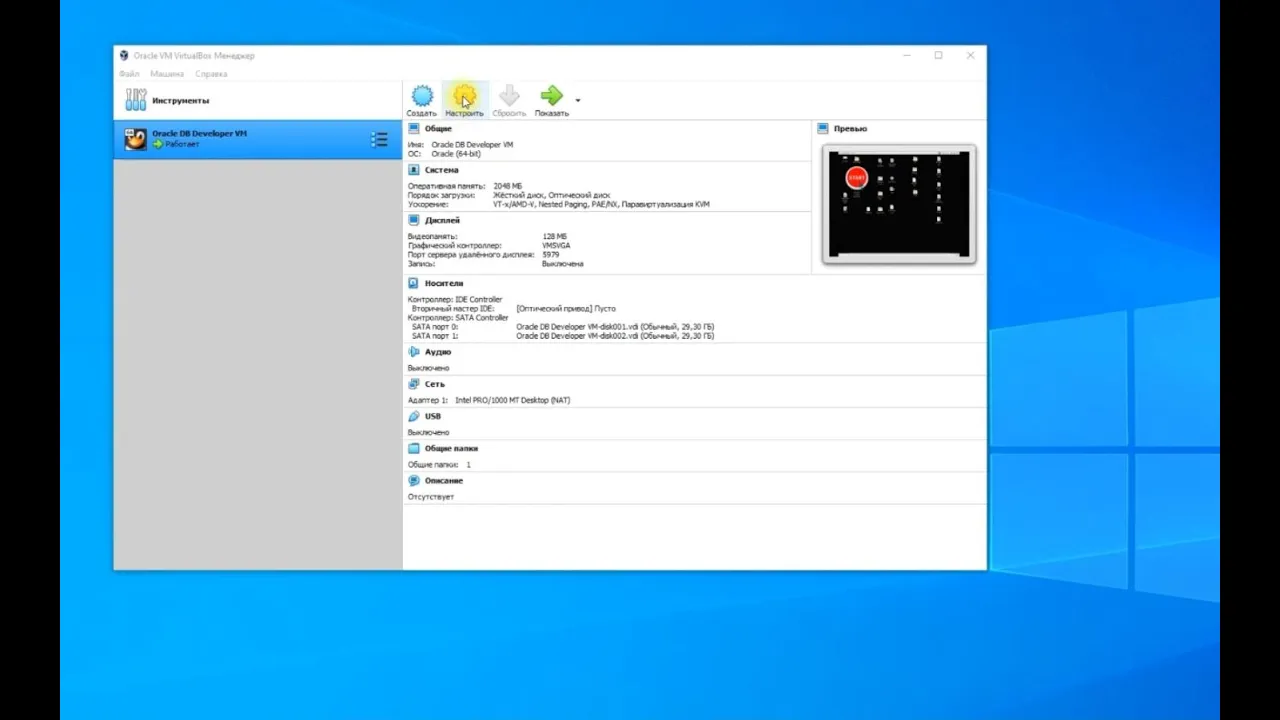Click the Аудио speaker section icon
This screenshot has width=1280, height=720.
(414, 352)
